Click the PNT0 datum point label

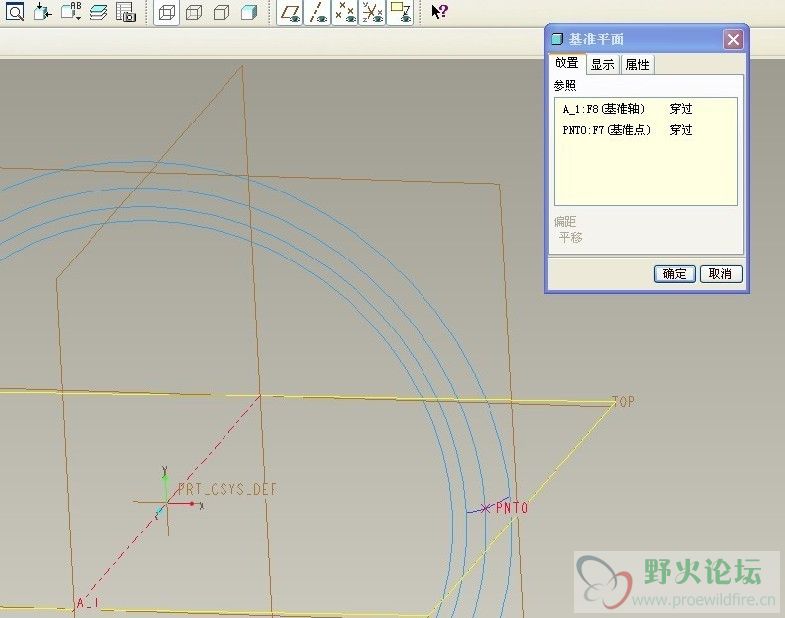(x=512, y=508)
